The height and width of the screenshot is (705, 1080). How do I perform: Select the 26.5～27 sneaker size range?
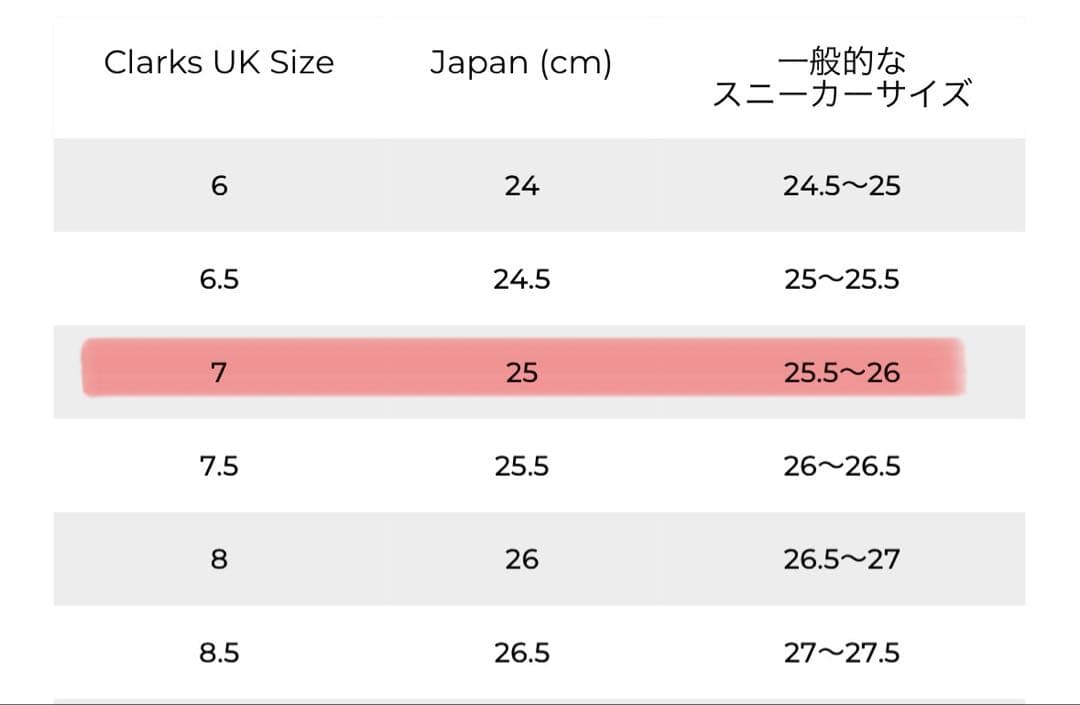pos(841,559)
